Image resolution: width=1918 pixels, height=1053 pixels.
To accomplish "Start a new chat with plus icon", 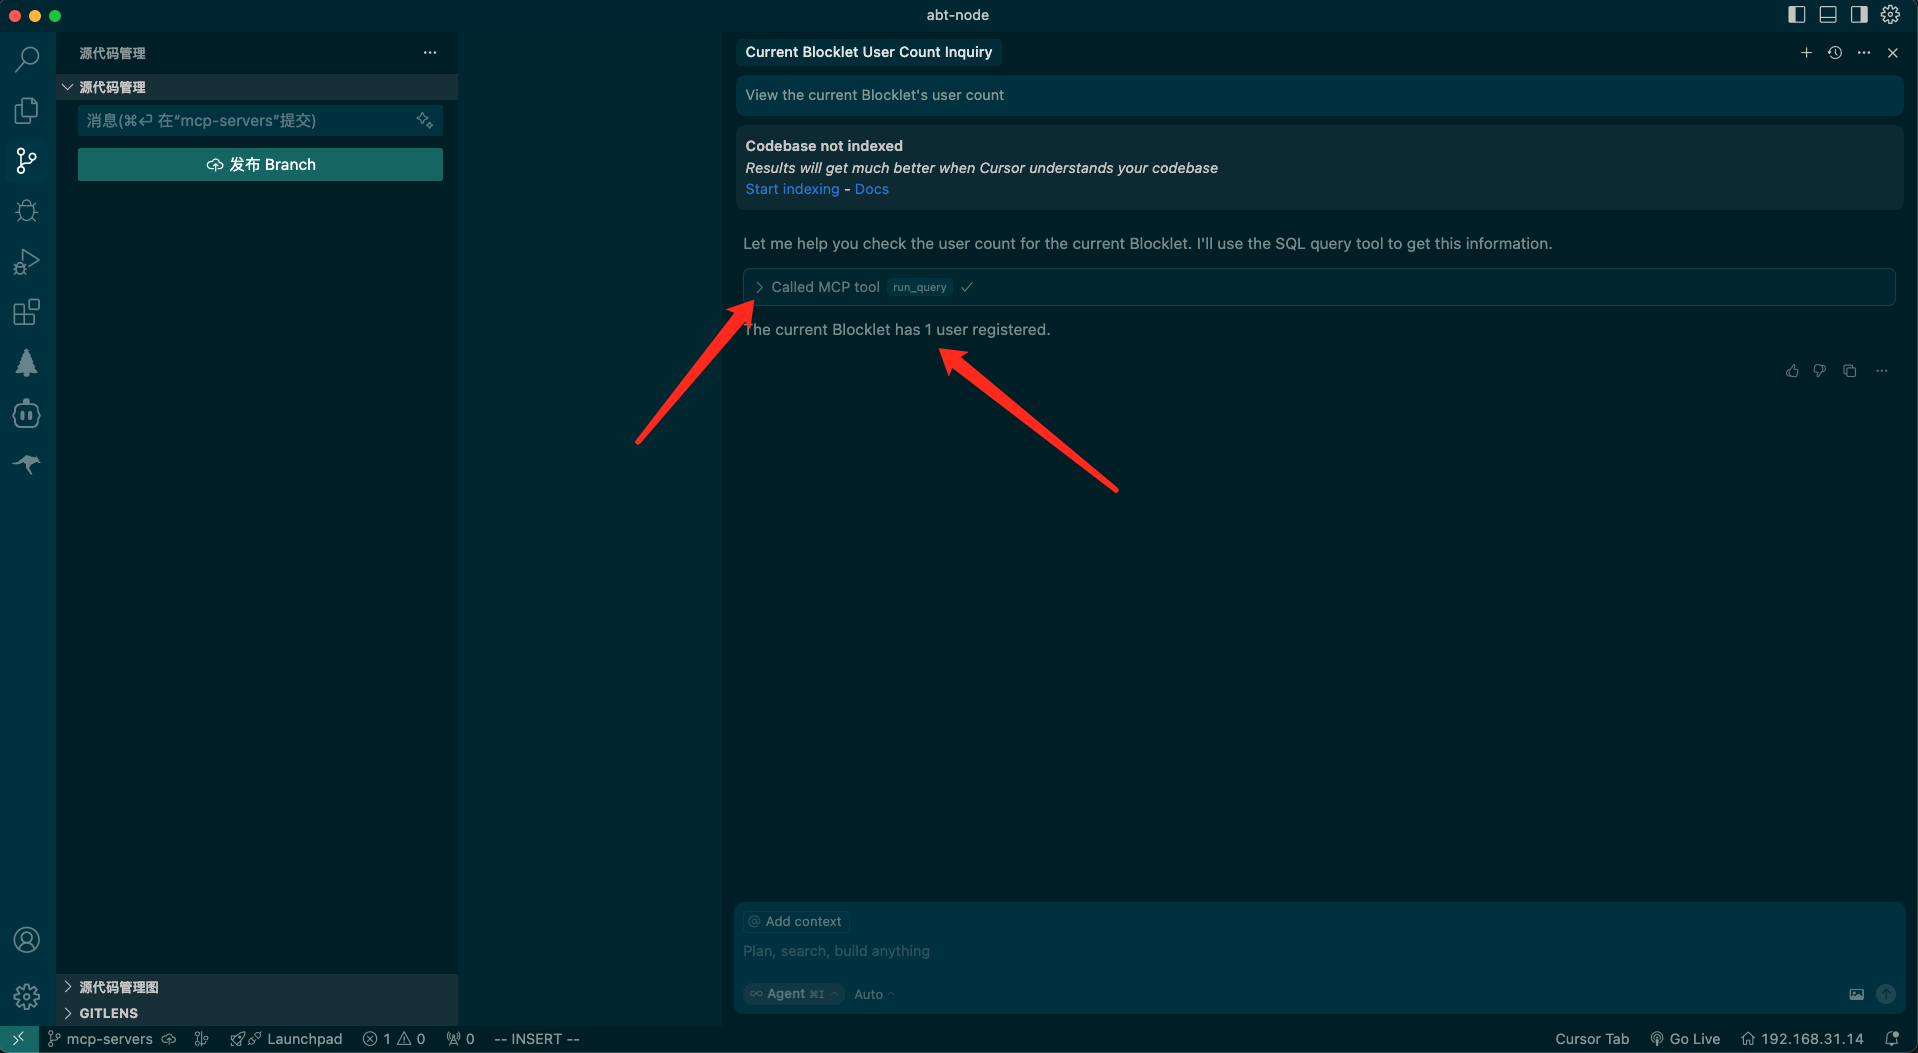I will point(1806,53).
